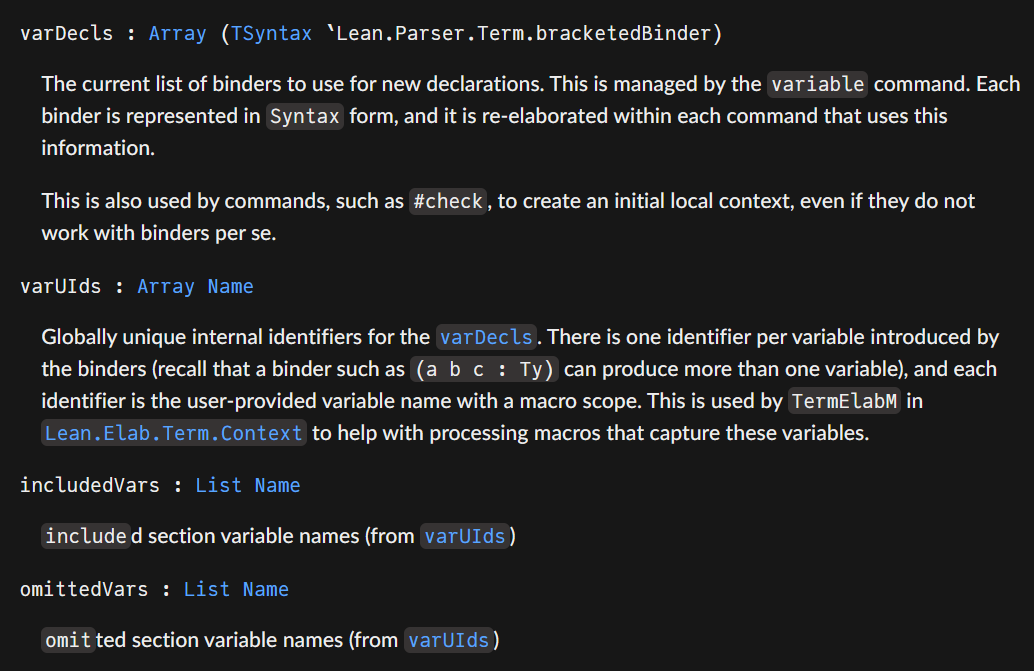The width and height of the screenshot is (1034, 671).
Task: Click varUIds link in included section description
Action: tap(465, 537)
